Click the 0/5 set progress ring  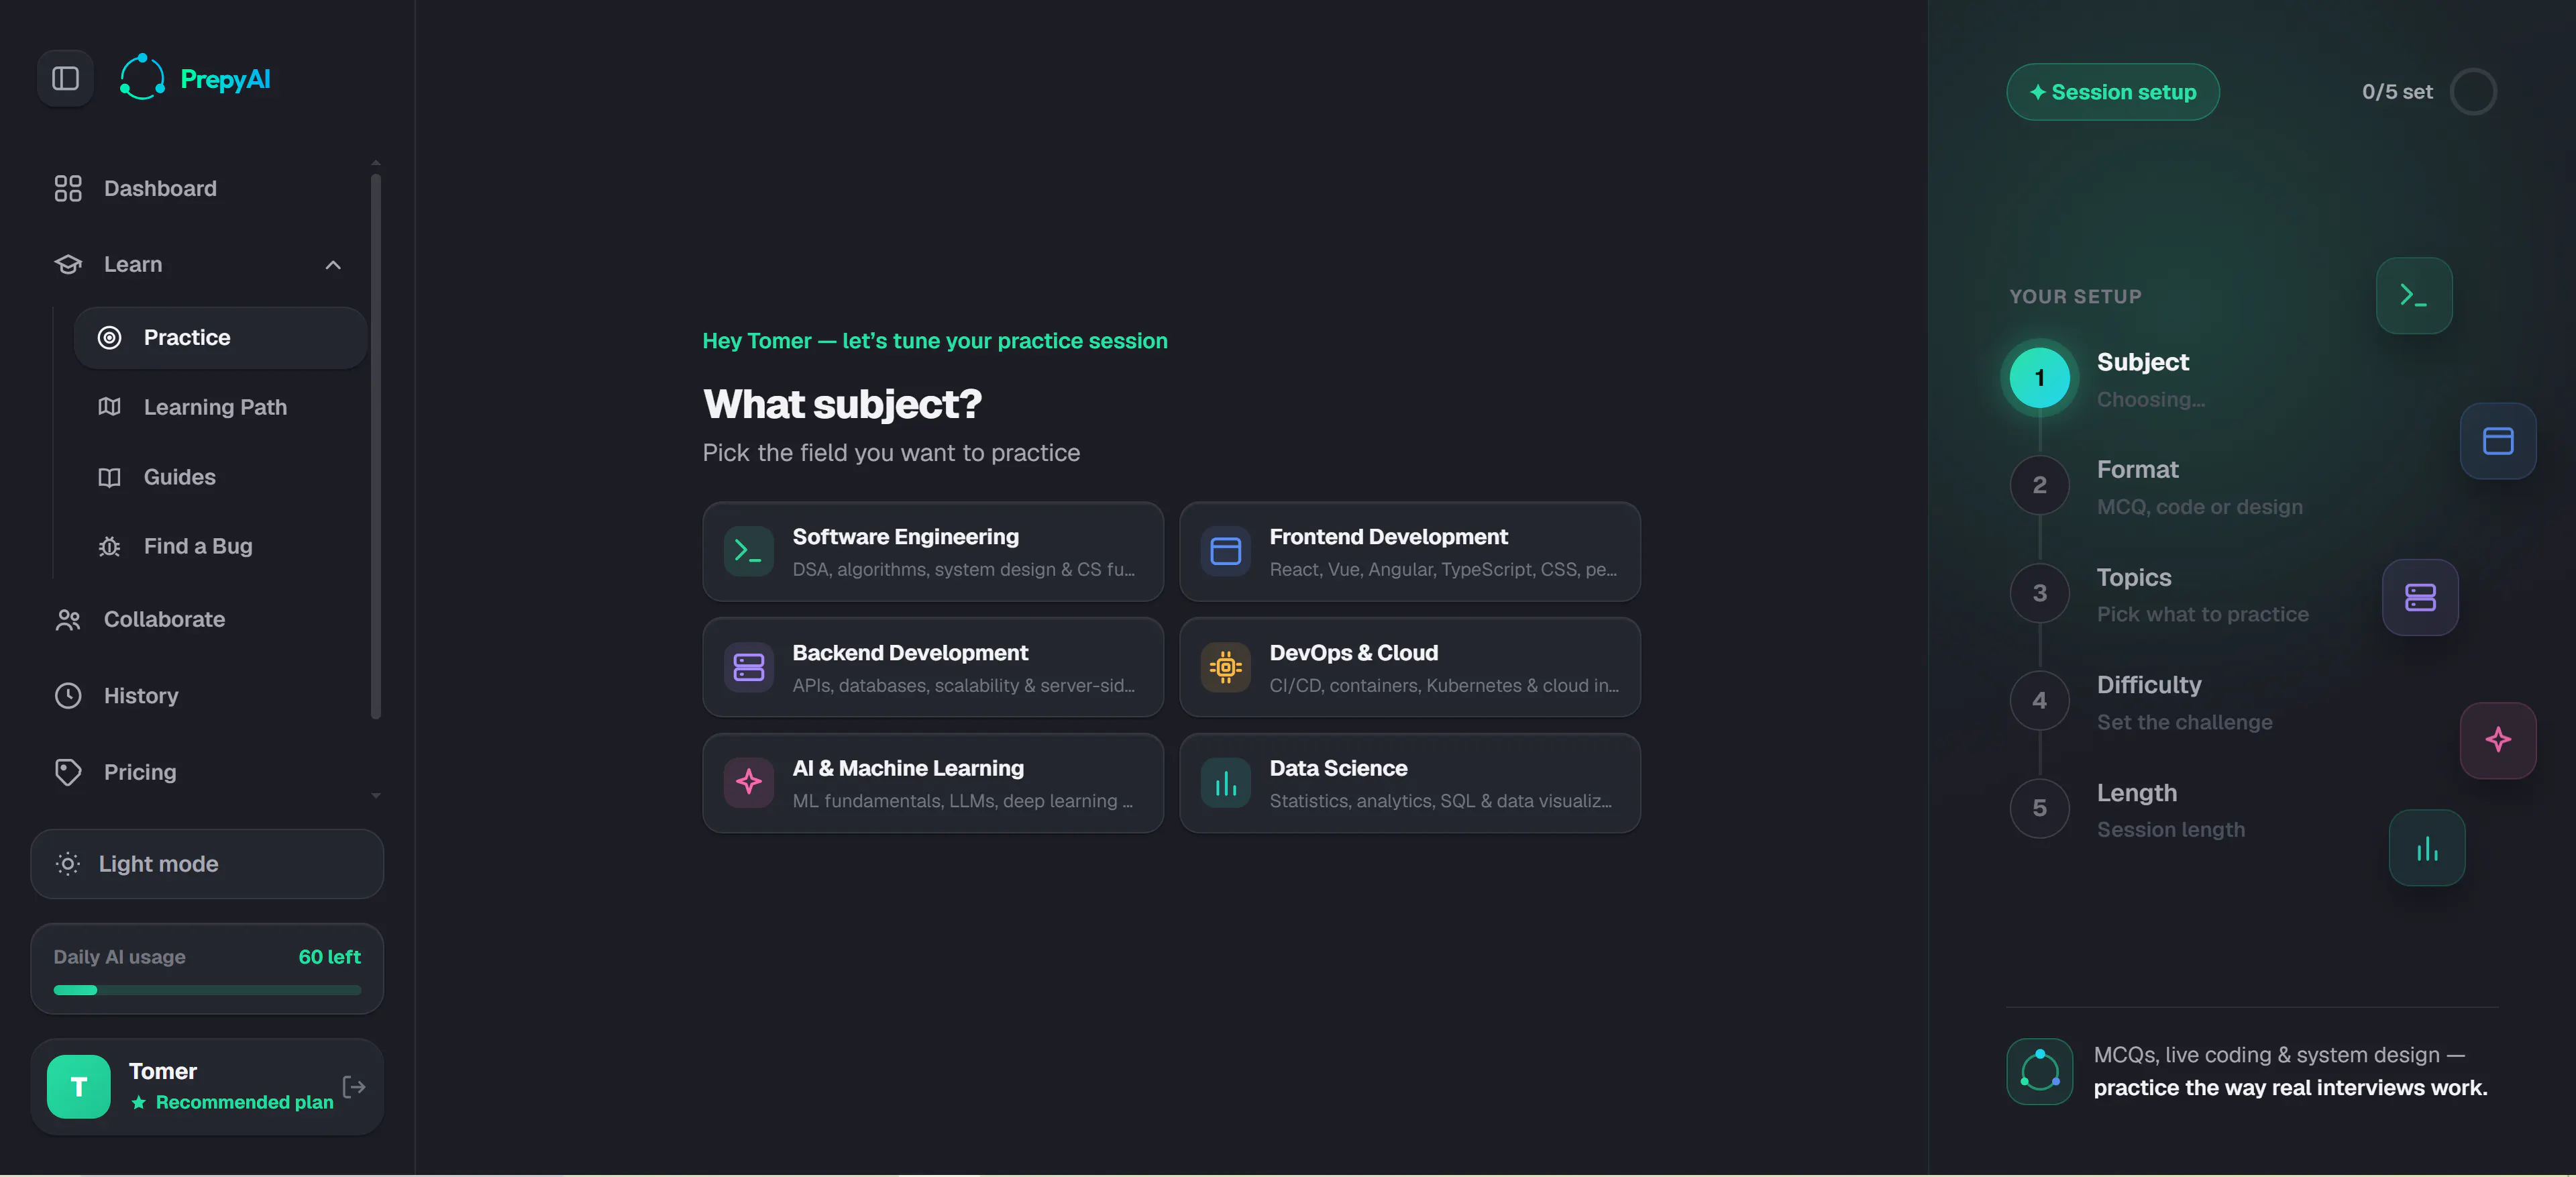(x=2473, y=92)
